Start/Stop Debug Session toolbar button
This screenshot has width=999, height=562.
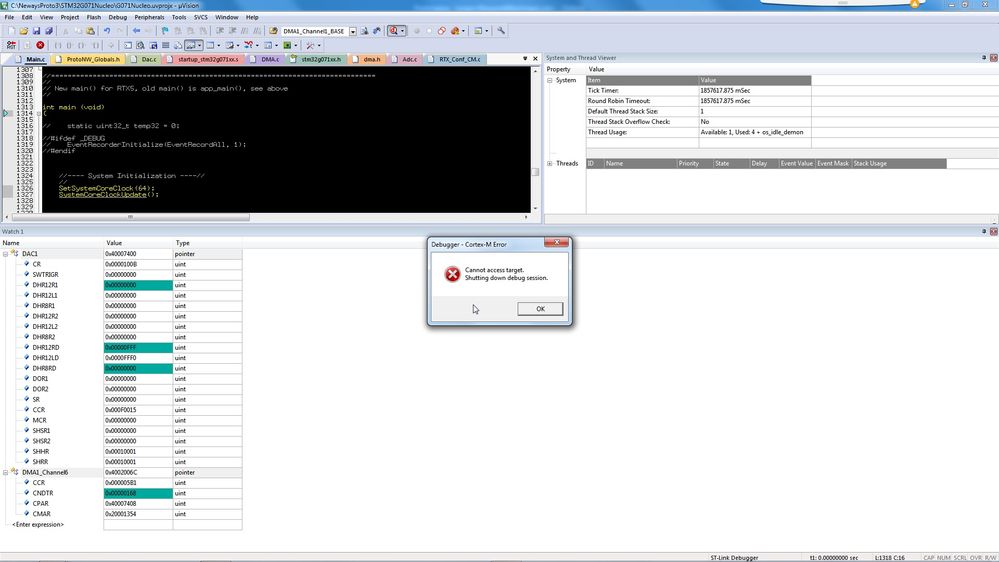(393, 31)
